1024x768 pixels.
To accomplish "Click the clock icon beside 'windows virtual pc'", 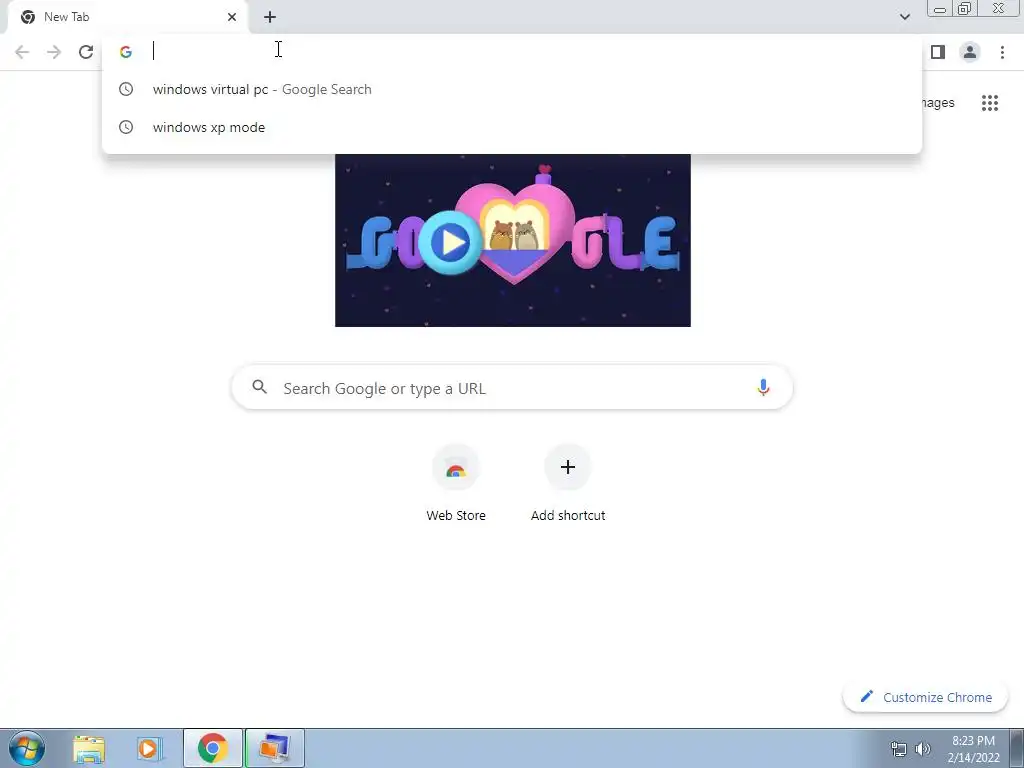I will (x=126, y=89).
